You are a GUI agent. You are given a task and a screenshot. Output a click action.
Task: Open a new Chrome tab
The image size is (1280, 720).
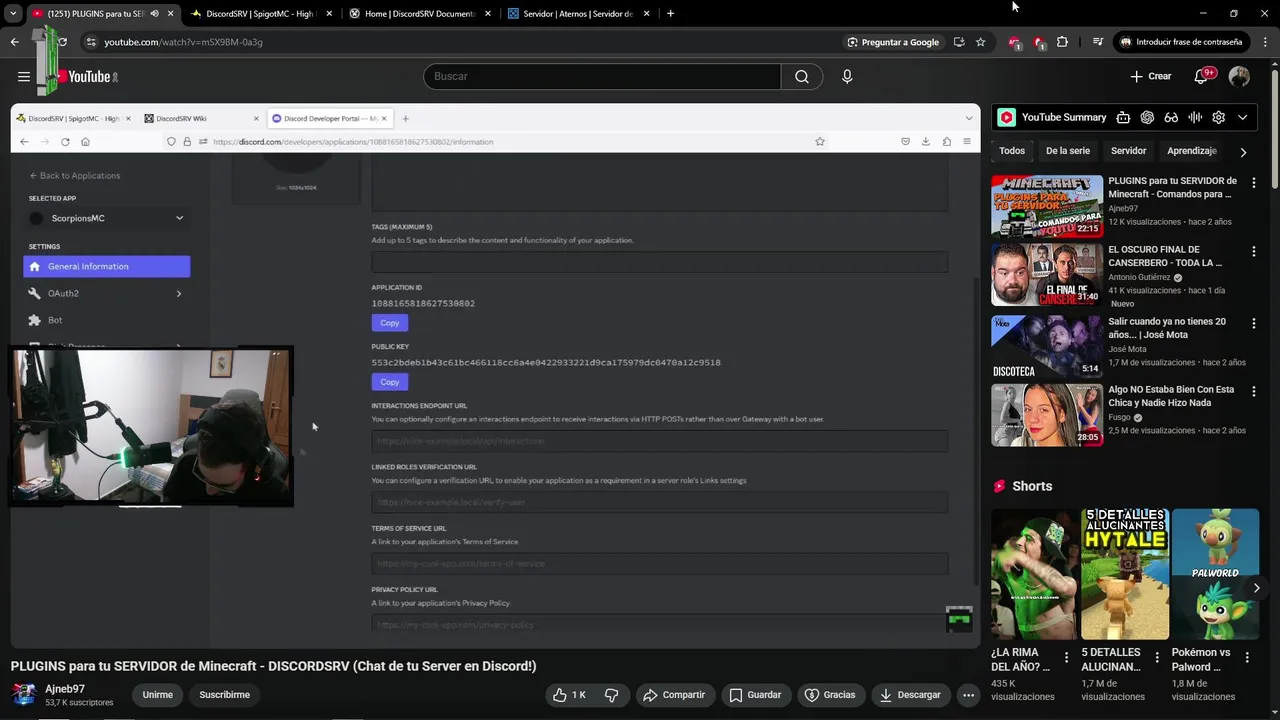670,14
